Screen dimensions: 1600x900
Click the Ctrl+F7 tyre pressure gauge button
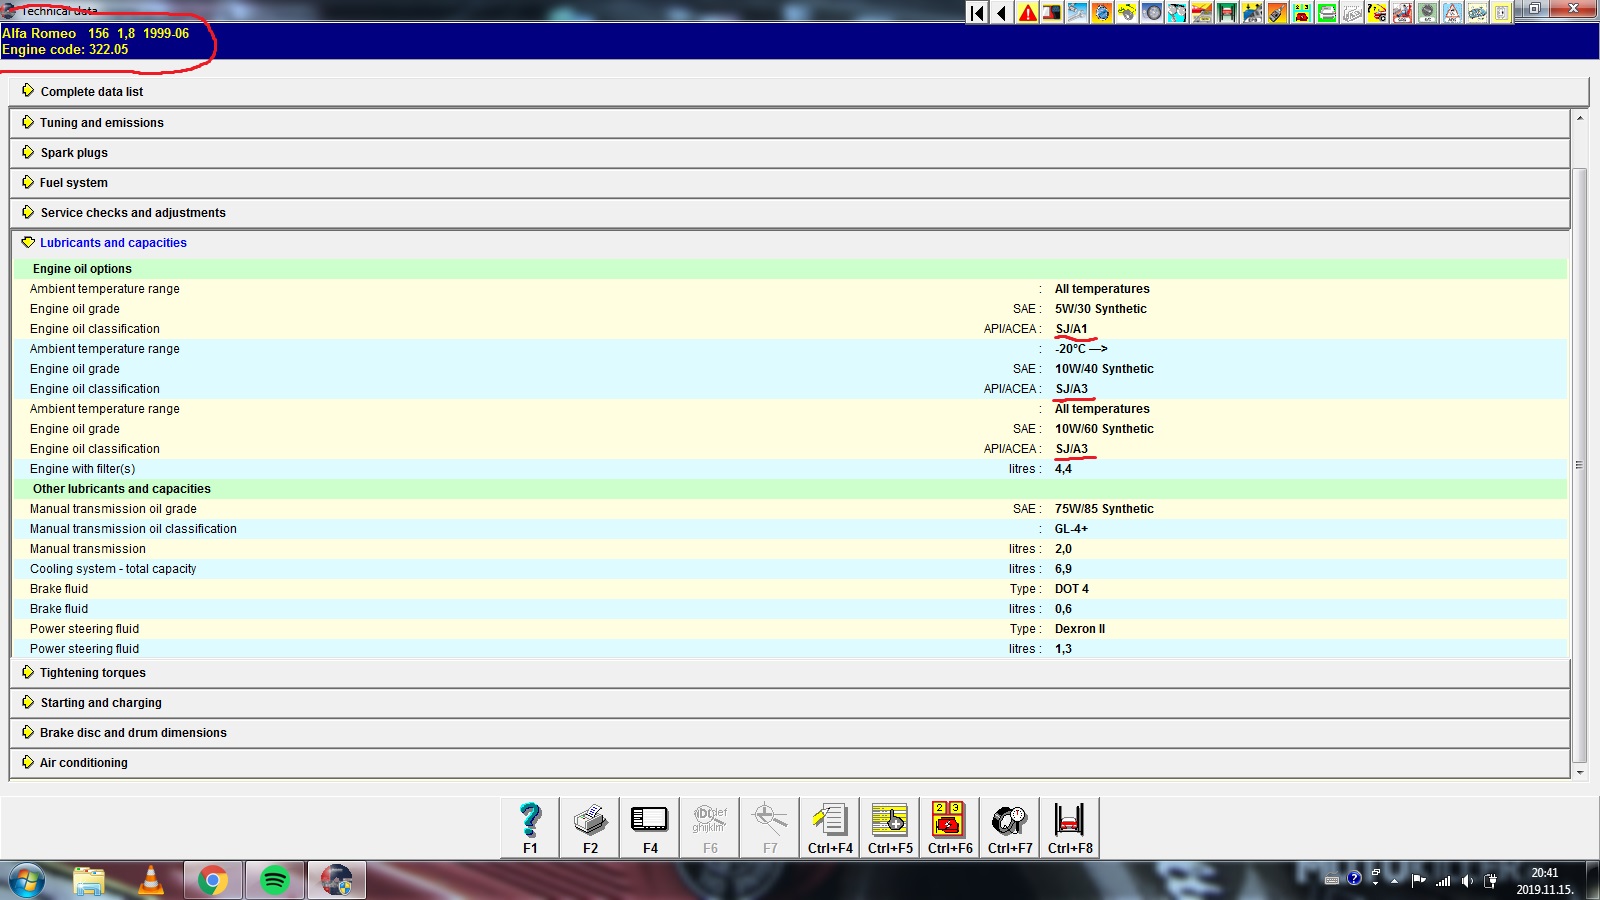point(1010,827)
